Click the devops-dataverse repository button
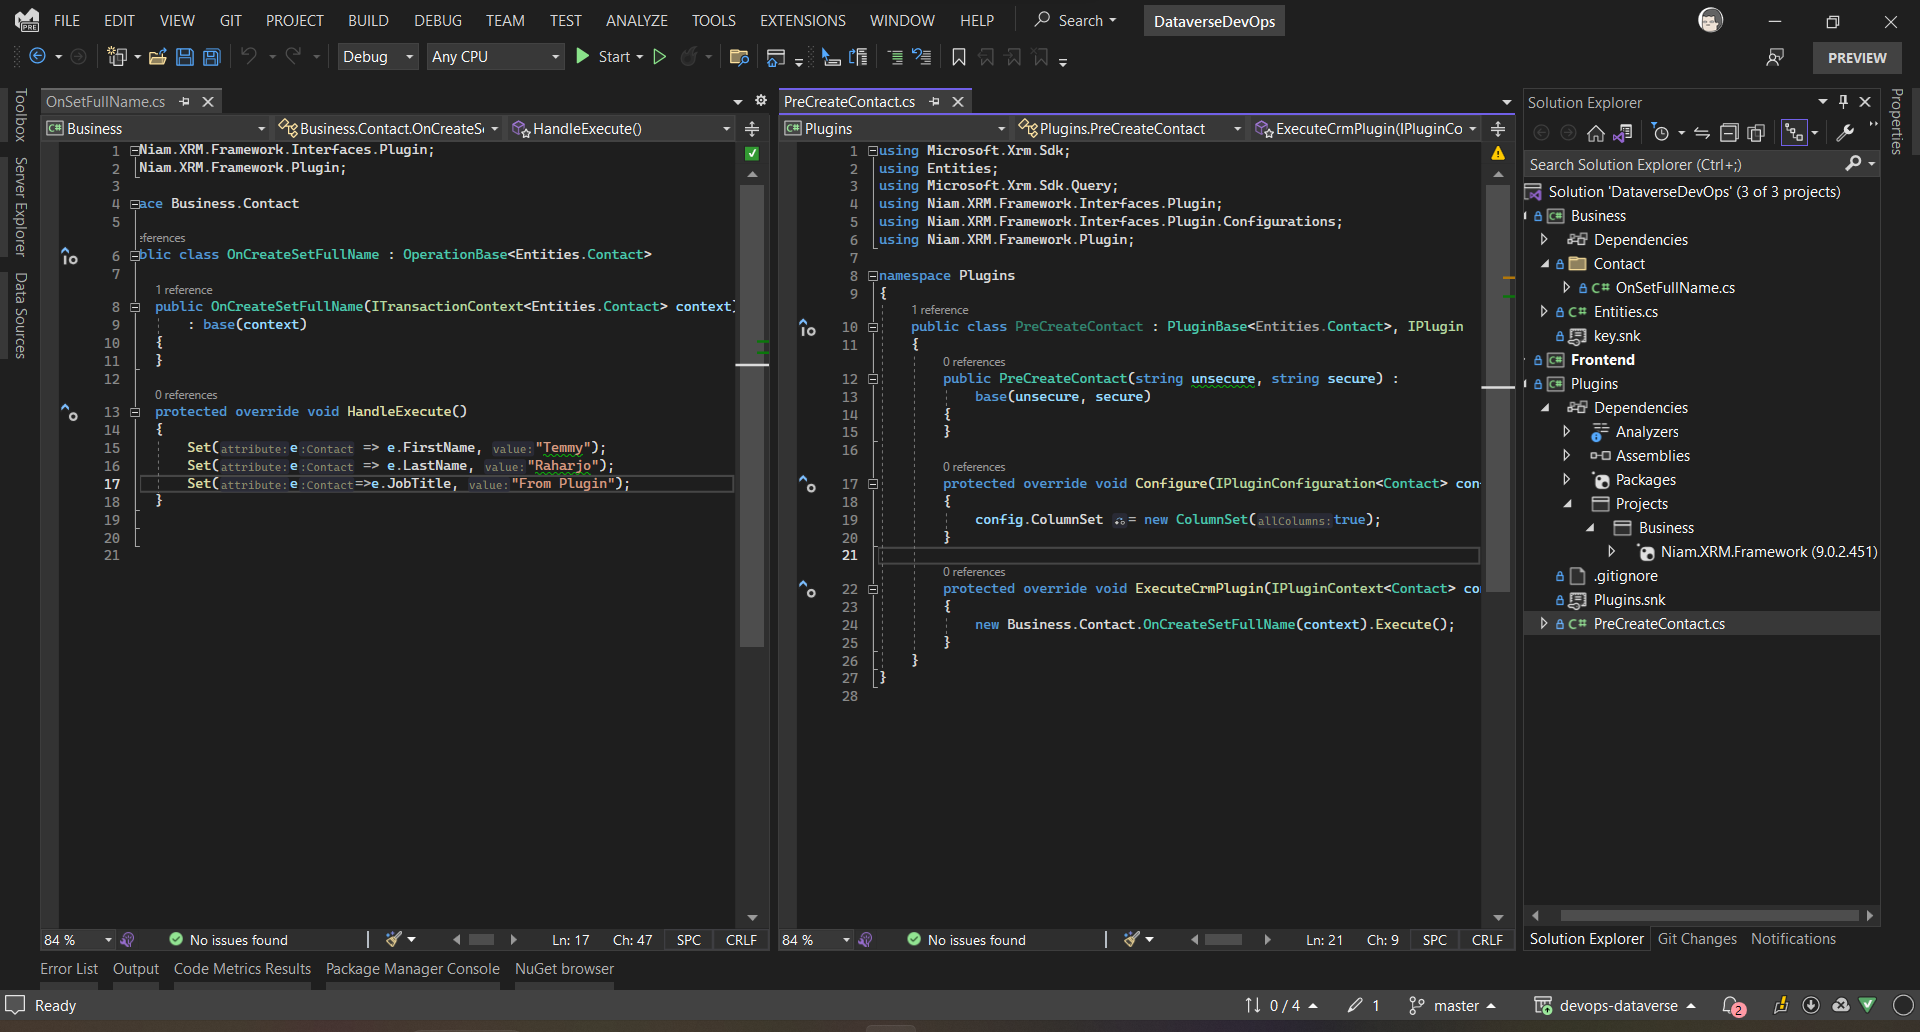 tap(1615, 1006)
